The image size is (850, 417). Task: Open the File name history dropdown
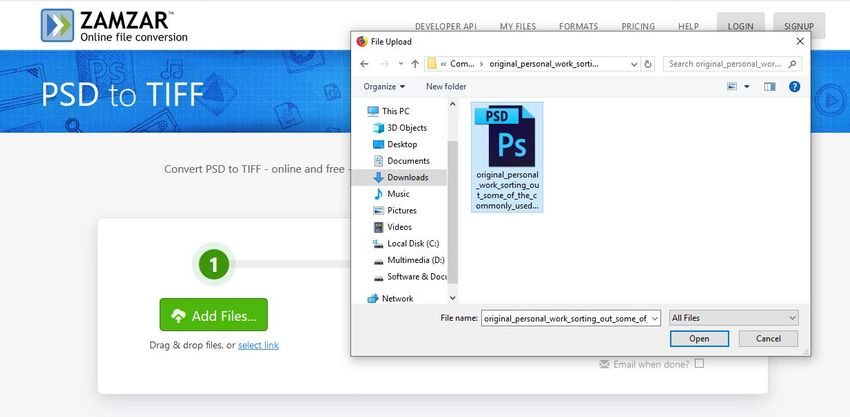coord(655,318)
